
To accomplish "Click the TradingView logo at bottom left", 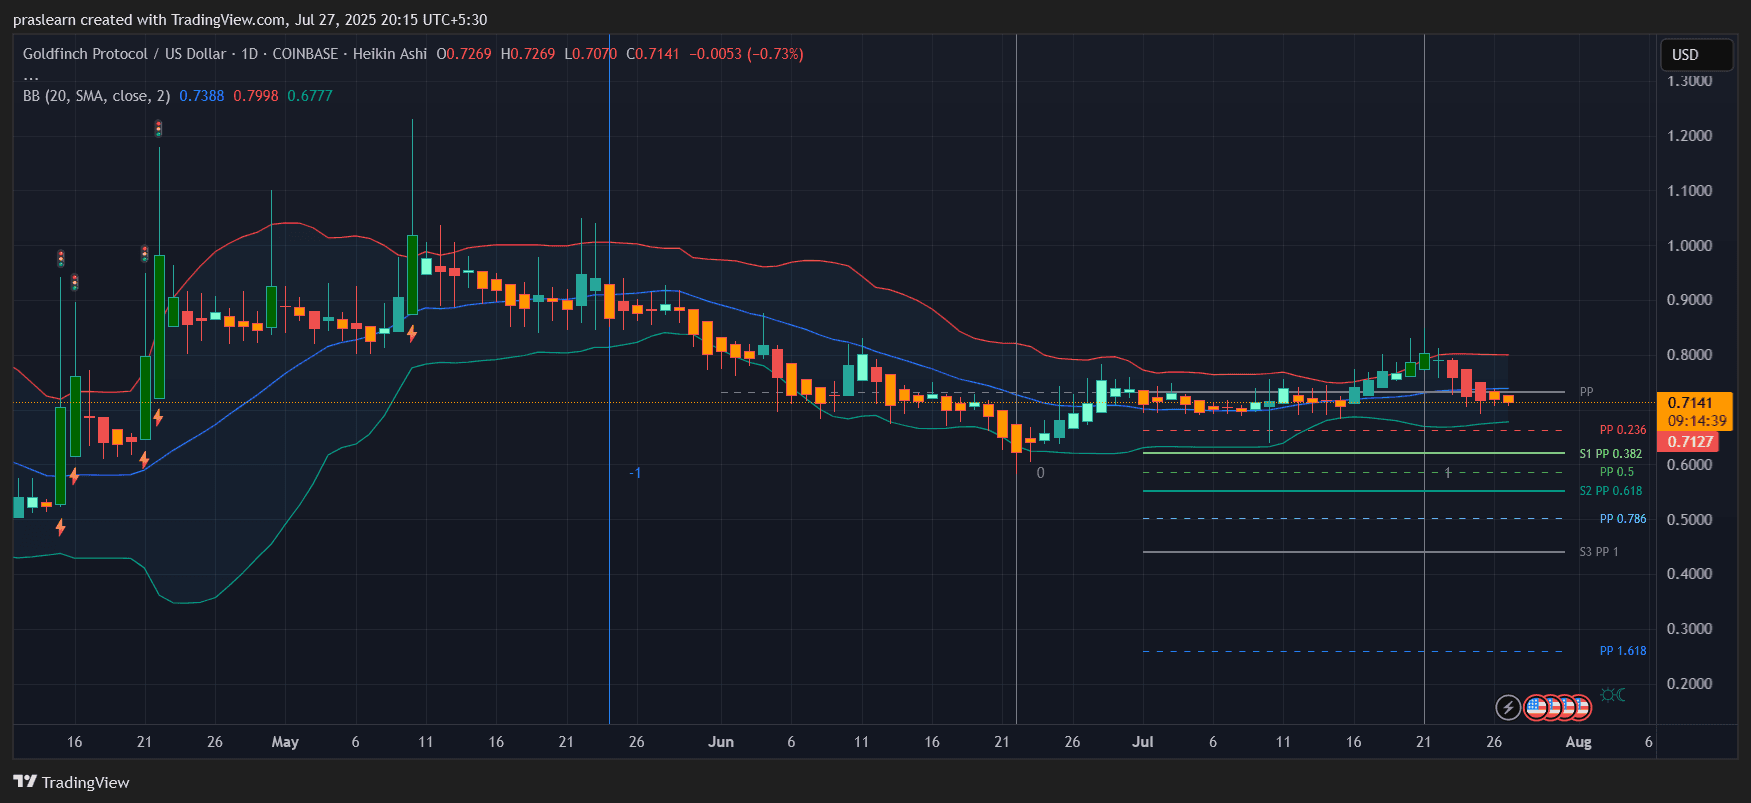I will click(x=25, y=782).
